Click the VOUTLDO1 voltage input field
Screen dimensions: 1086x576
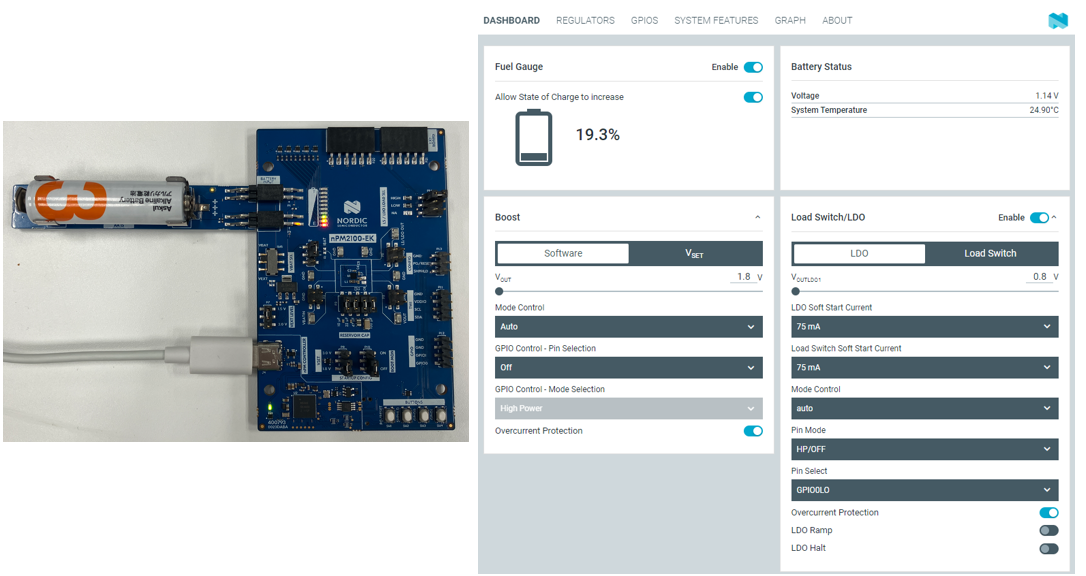[1037, 277]
